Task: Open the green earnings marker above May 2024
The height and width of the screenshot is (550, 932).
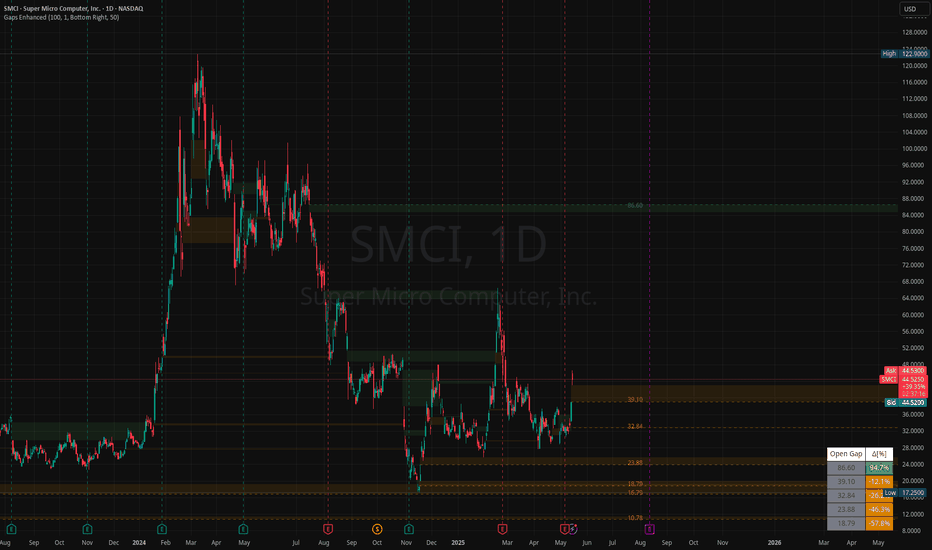Action: pyautogui.click(x=243, y=529)
